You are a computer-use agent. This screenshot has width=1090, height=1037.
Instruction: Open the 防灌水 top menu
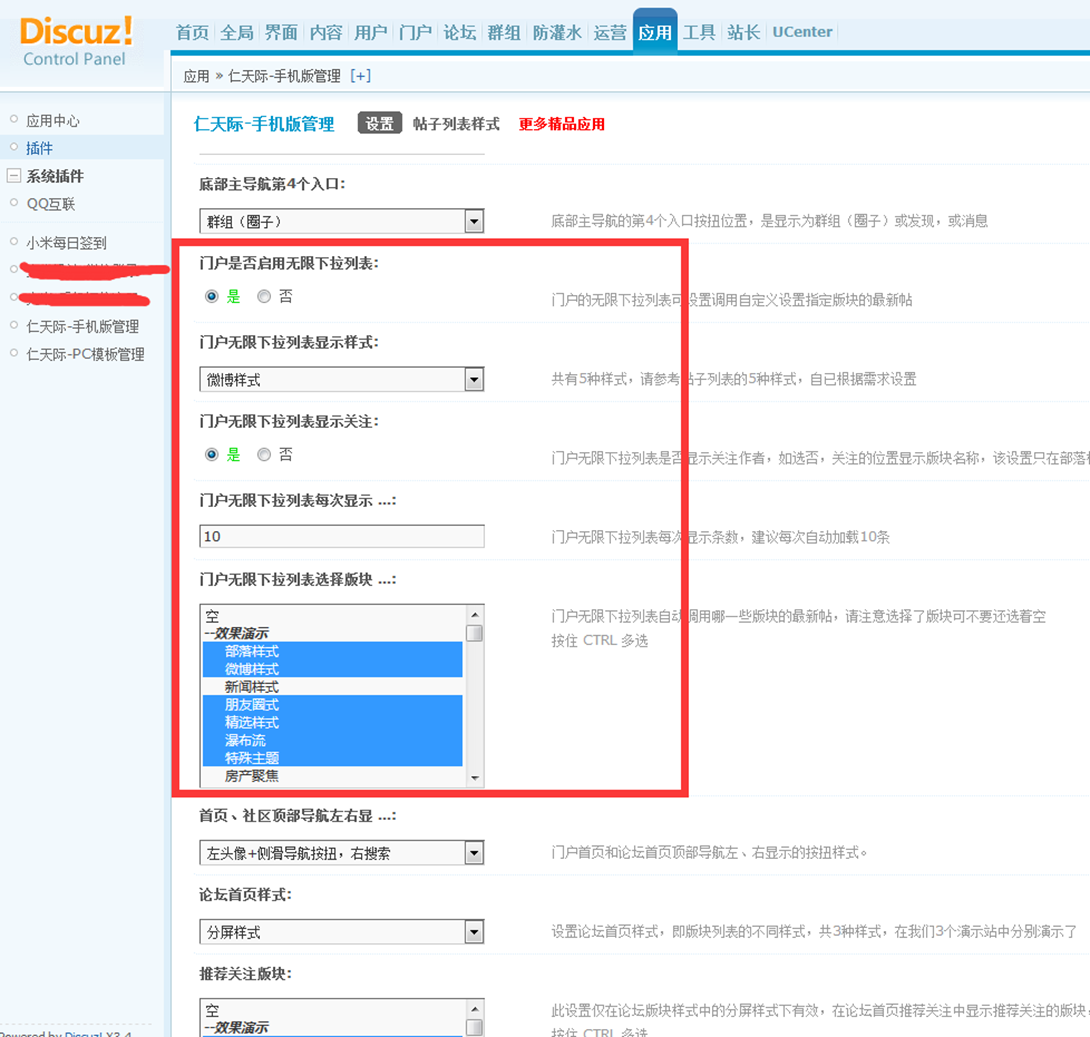[x=558, y=33]
